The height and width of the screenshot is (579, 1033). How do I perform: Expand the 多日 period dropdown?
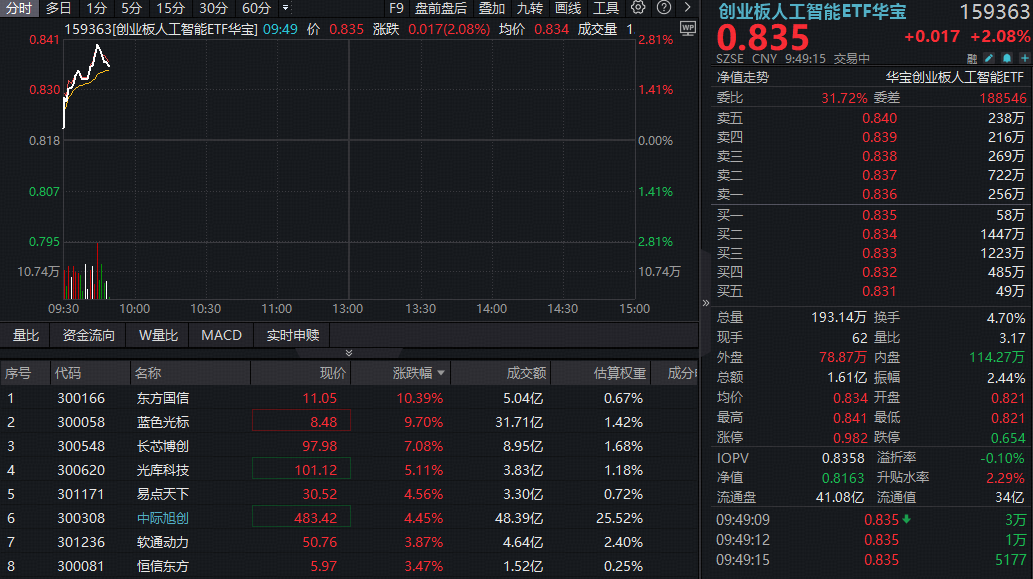(x=56, y=8)
